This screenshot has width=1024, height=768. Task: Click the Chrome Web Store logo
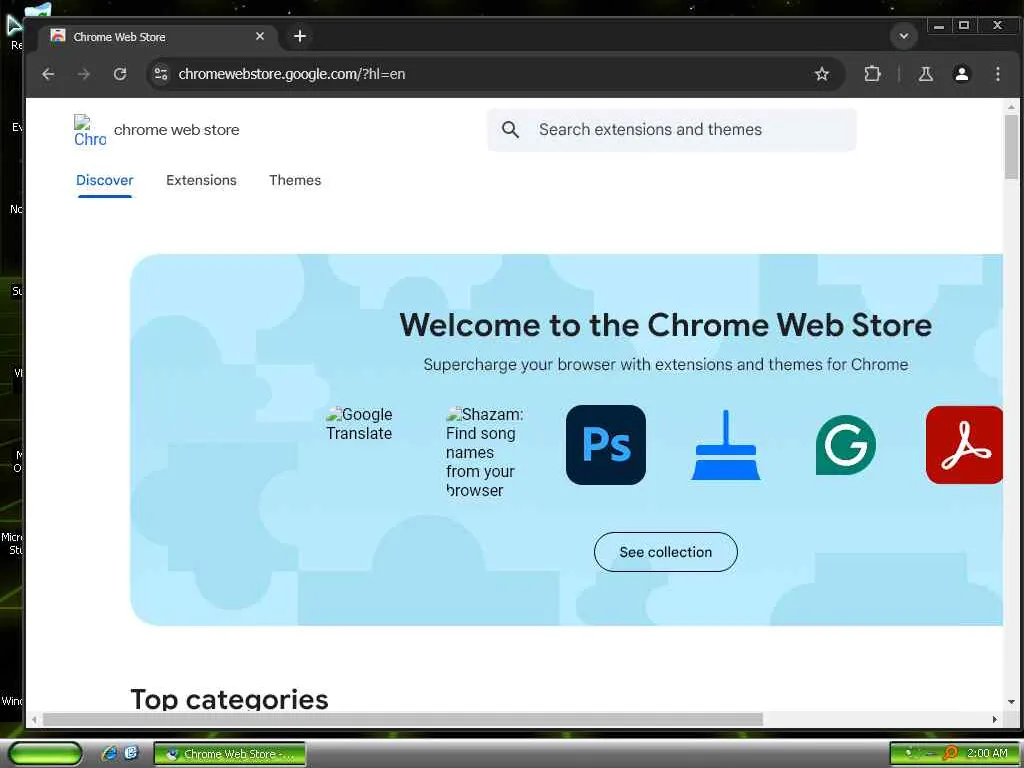click(x=89, y=130)
